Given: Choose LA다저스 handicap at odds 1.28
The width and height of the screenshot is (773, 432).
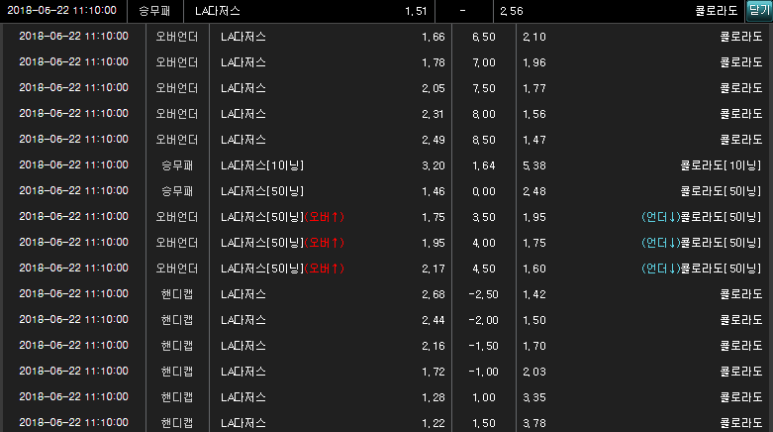Looking at the screenshot, I should pyautogui.click(x=330, y=397).
